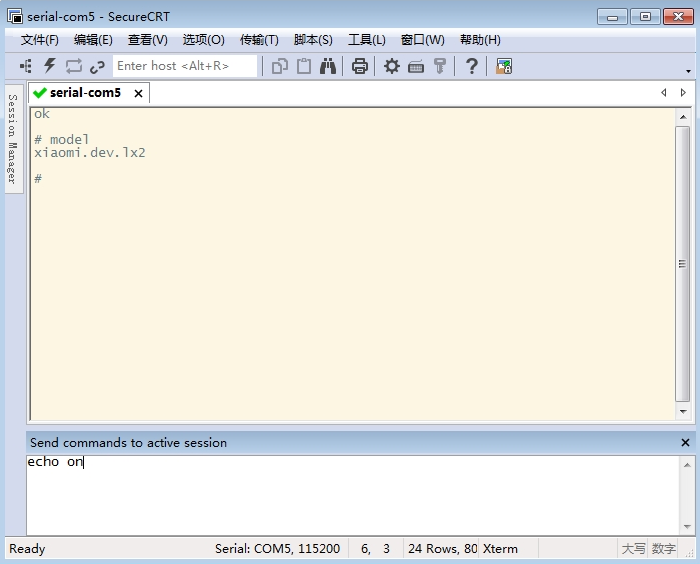
Task: Click the Ready status text
Action: pos(27,548)
